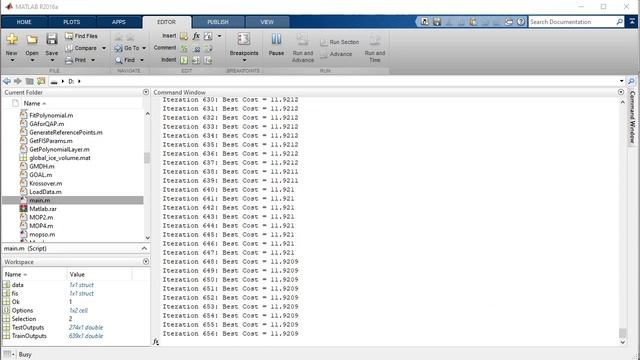This screenshot has height=360, width=640.
Task: Click the Search Documentation field
Action: point(572,22)
